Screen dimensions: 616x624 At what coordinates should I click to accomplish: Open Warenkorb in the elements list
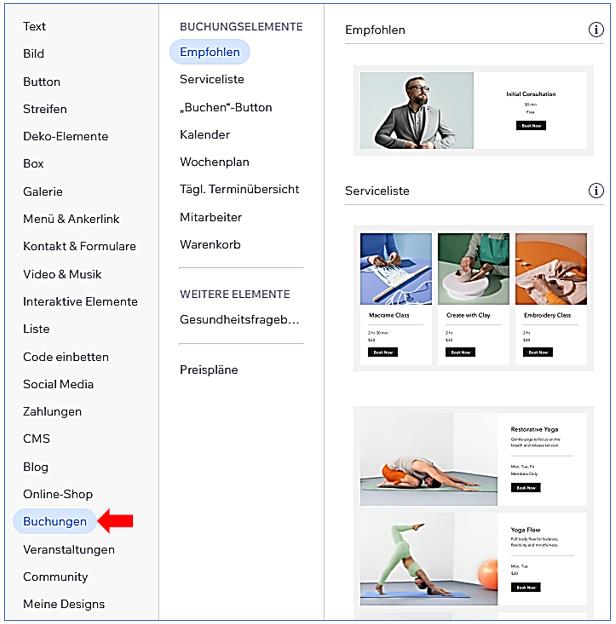pos(210,244)
